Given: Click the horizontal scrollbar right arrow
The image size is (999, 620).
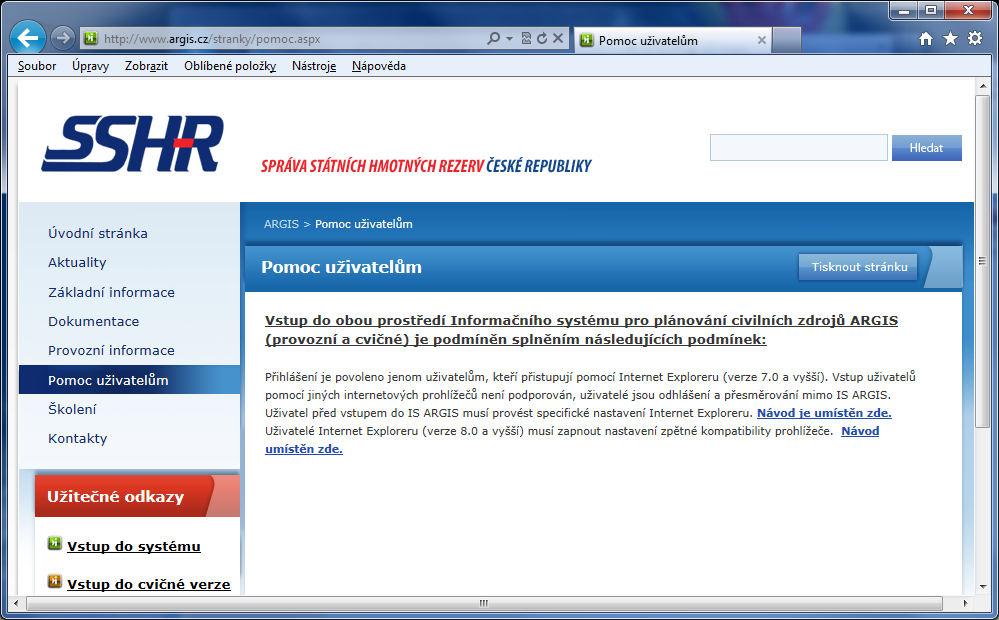Looking at the screenshot, I should click(966, 603).
